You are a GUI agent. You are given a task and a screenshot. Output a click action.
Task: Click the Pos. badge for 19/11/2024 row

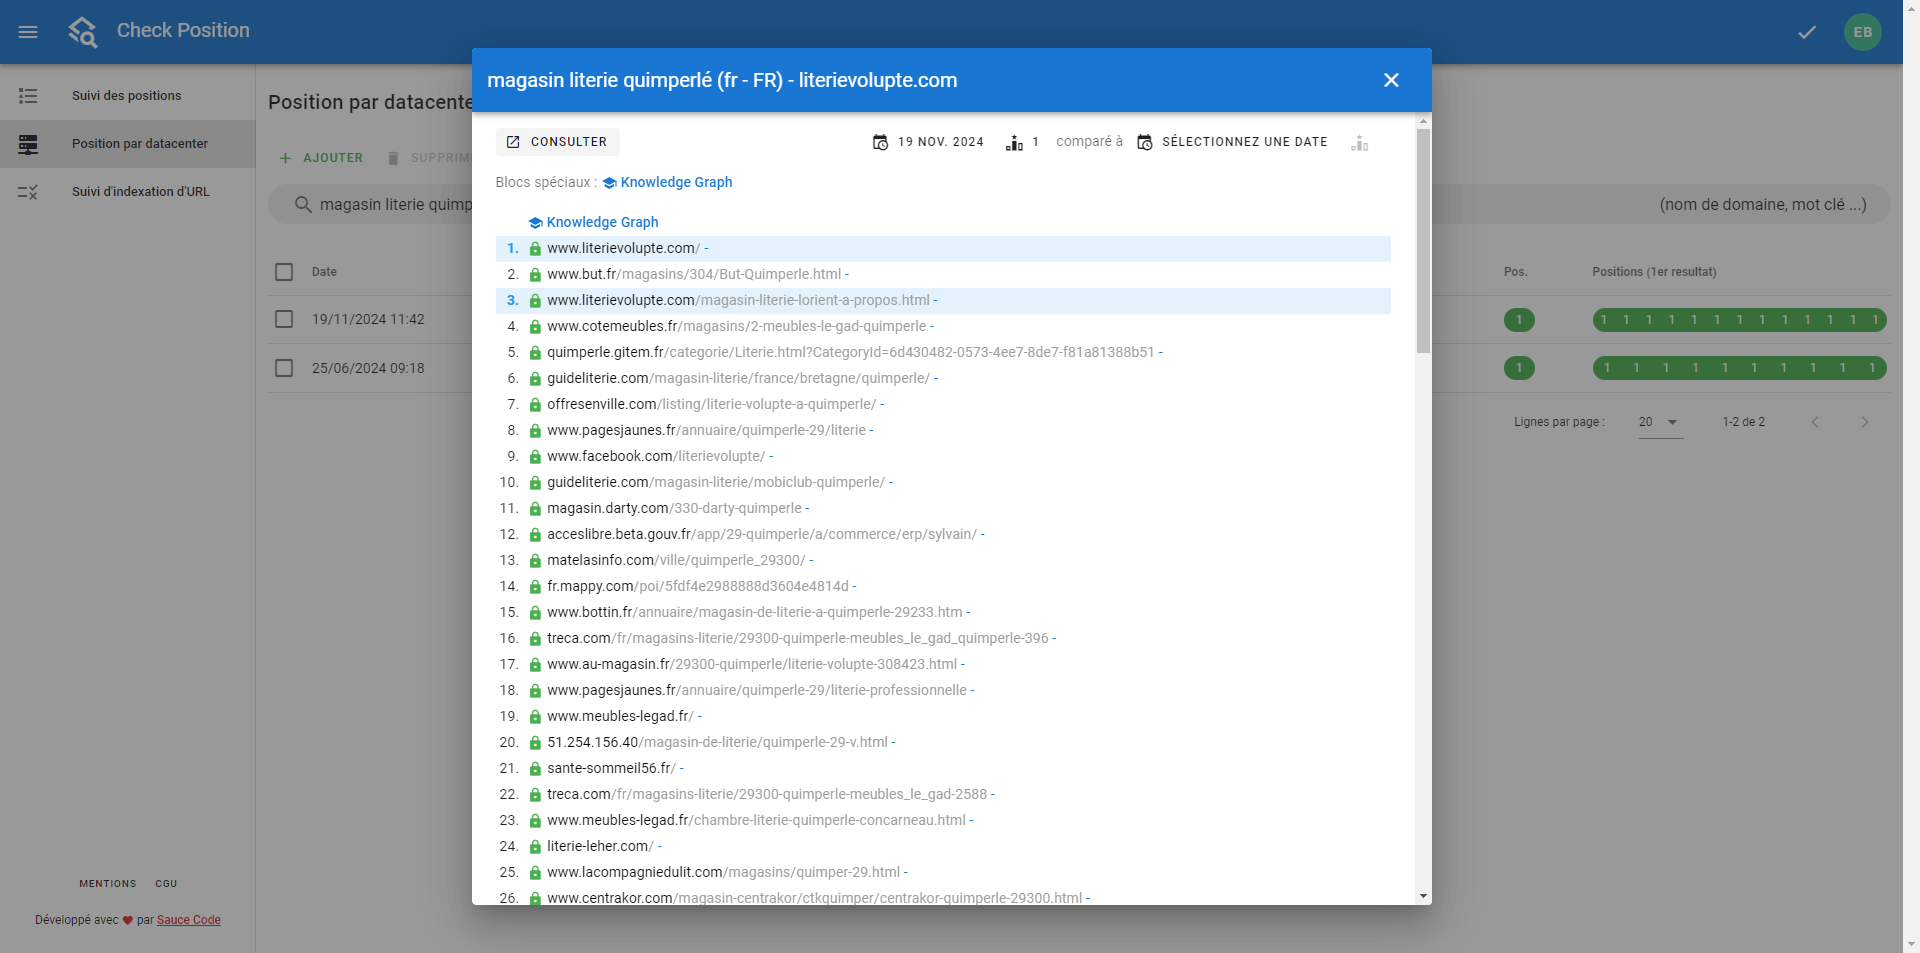(1519, 320)
